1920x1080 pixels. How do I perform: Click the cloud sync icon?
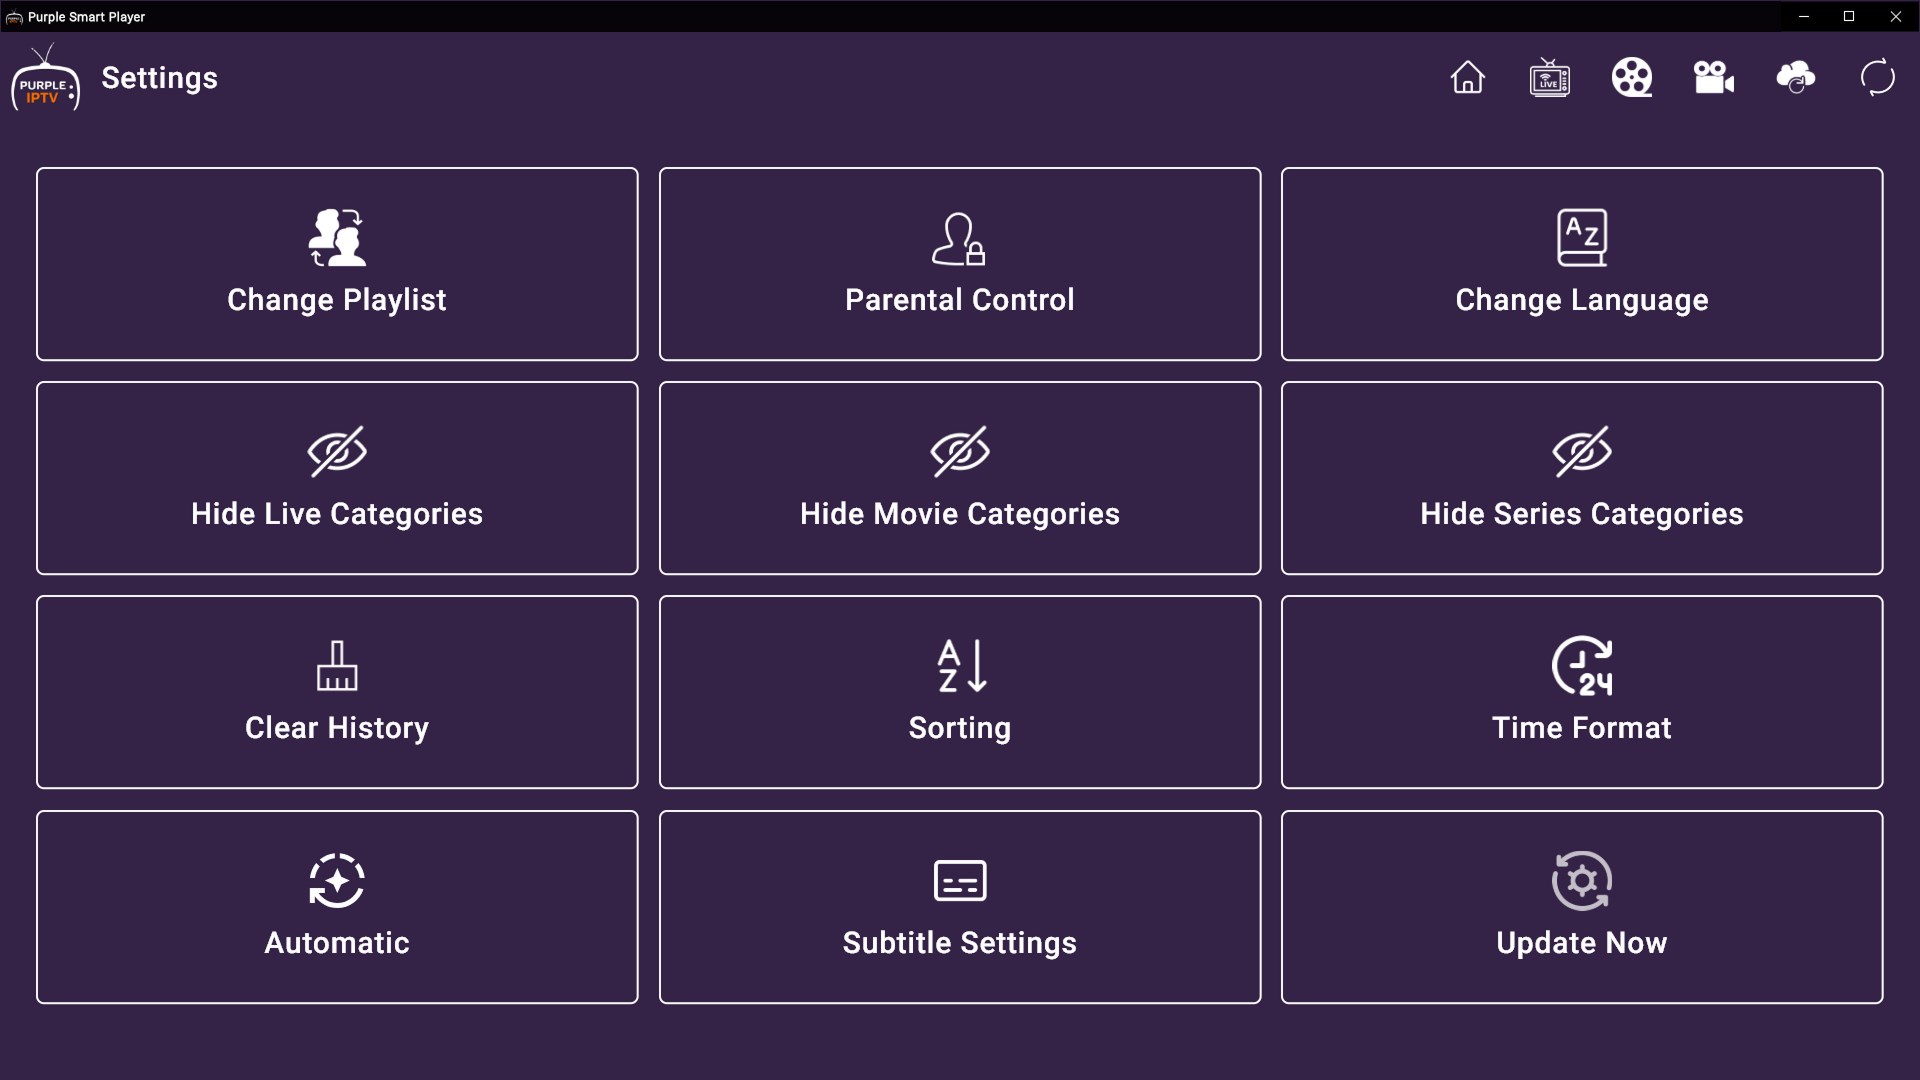pyautogui.click(x=1795, y=78)
